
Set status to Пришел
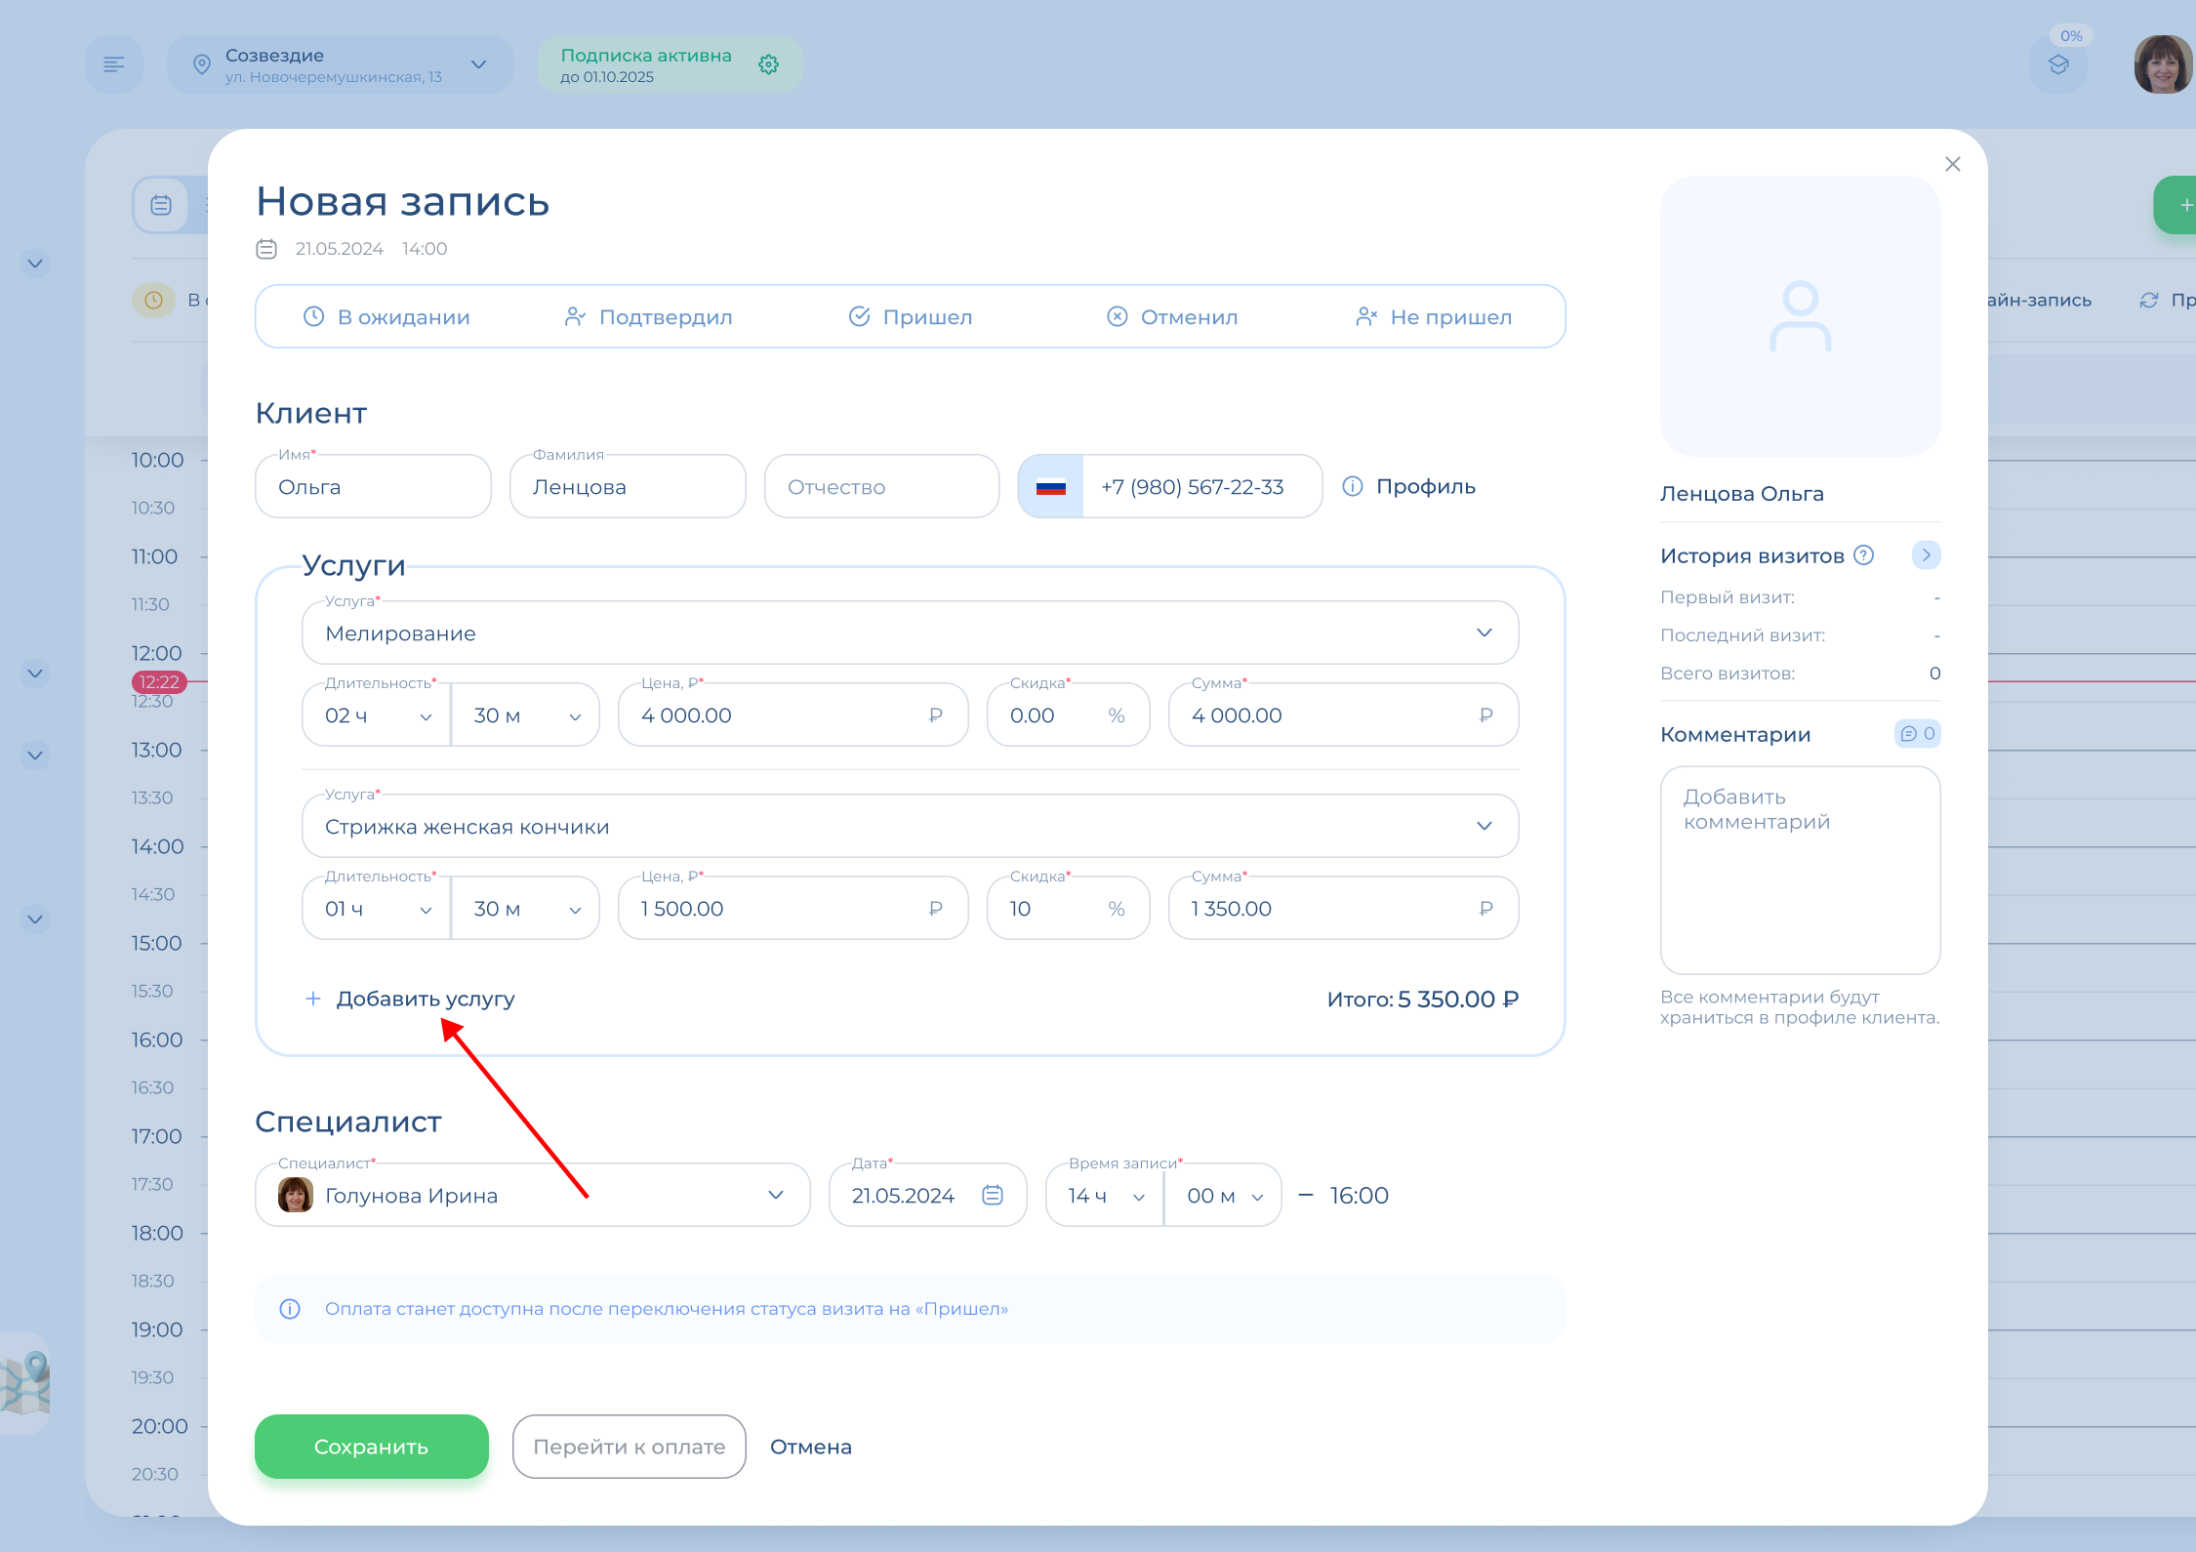910,317
